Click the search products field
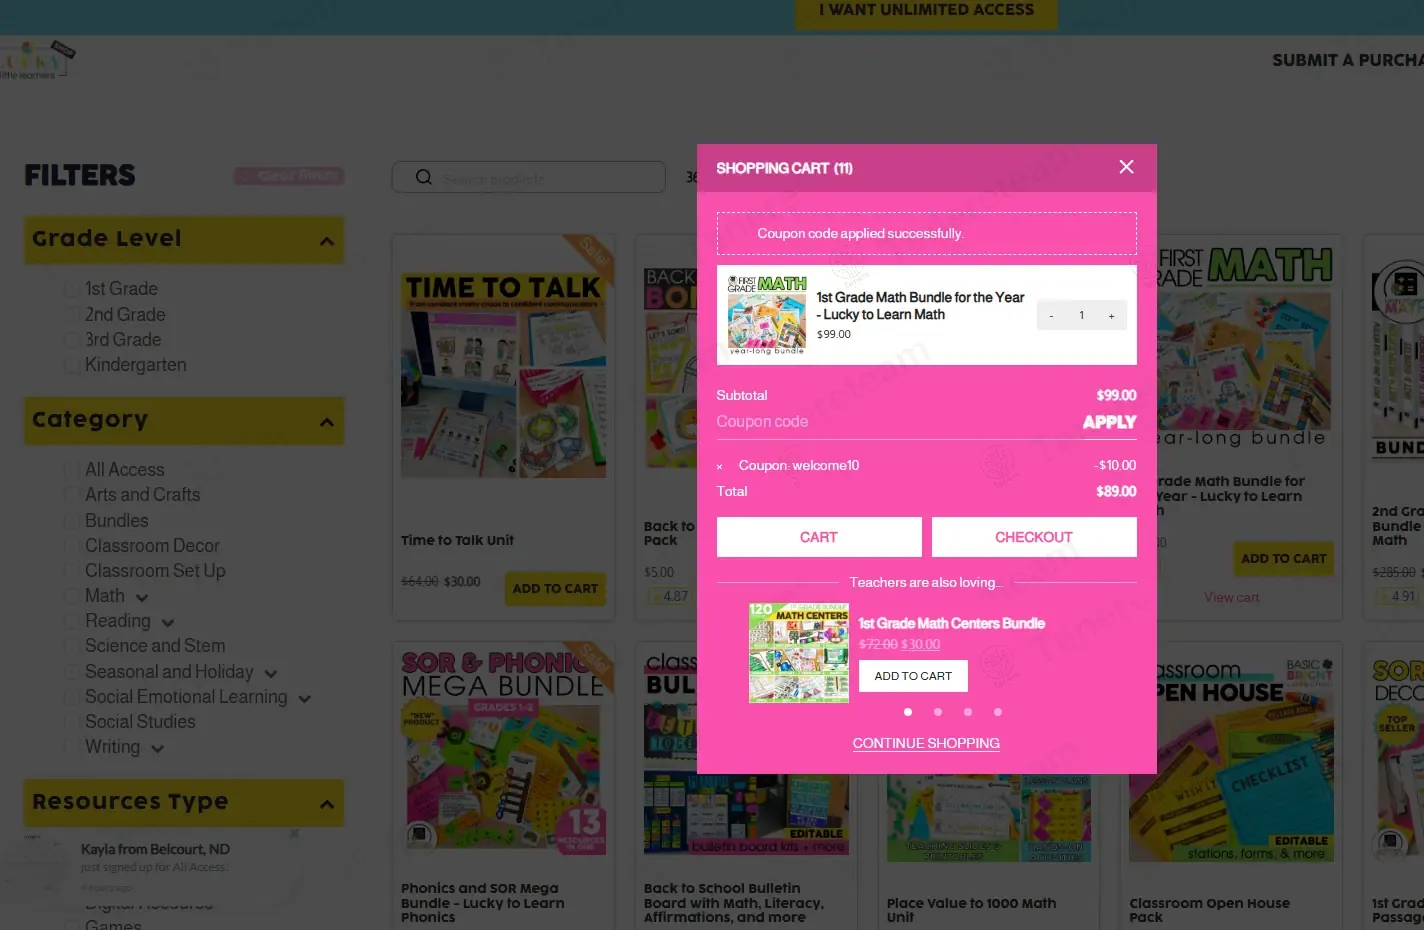The image size is (1424, 930). [529, 177]
